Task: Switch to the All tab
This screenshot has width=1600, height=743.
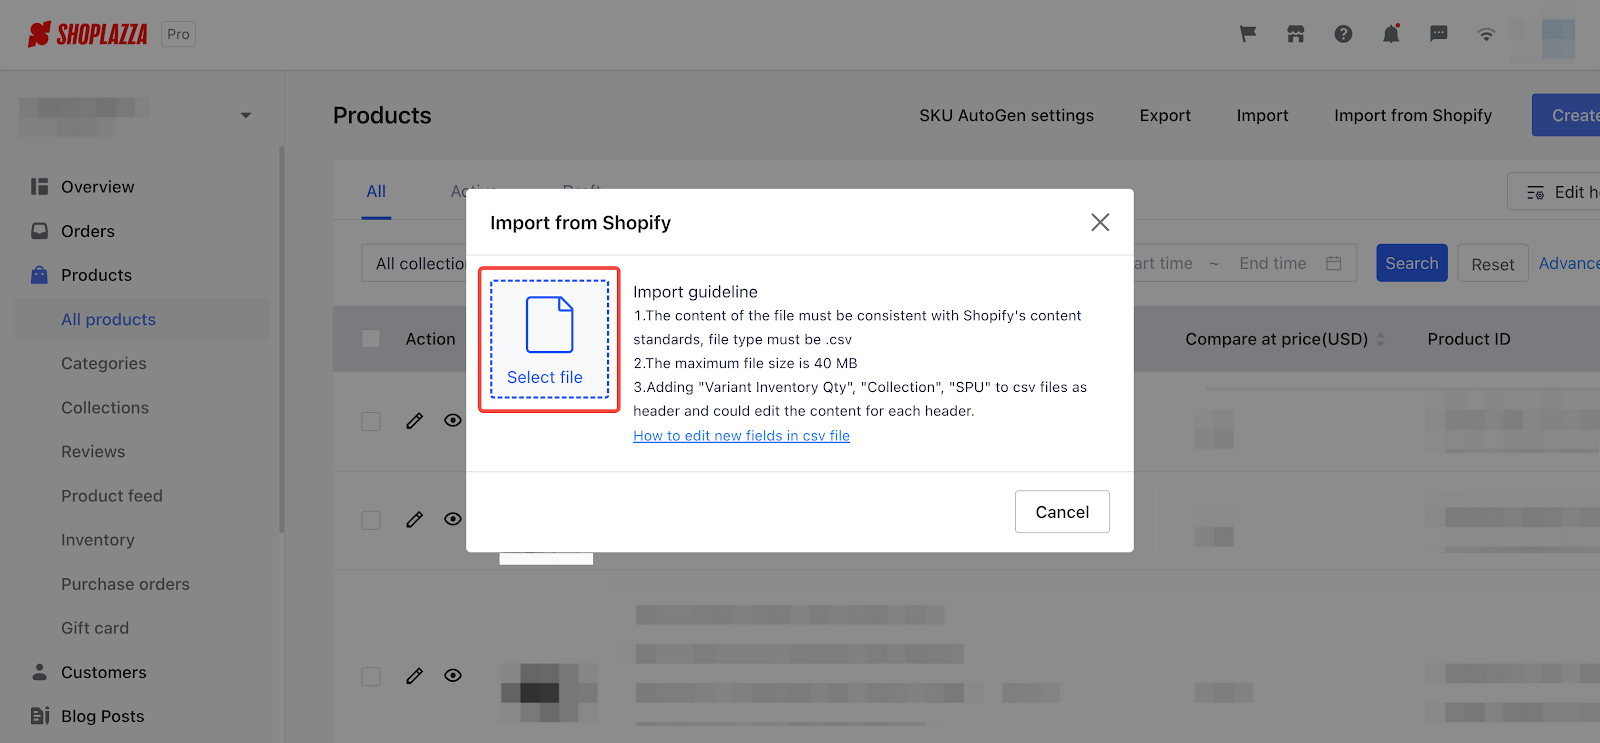Action: pyautogui.click(x=376, y=191)
